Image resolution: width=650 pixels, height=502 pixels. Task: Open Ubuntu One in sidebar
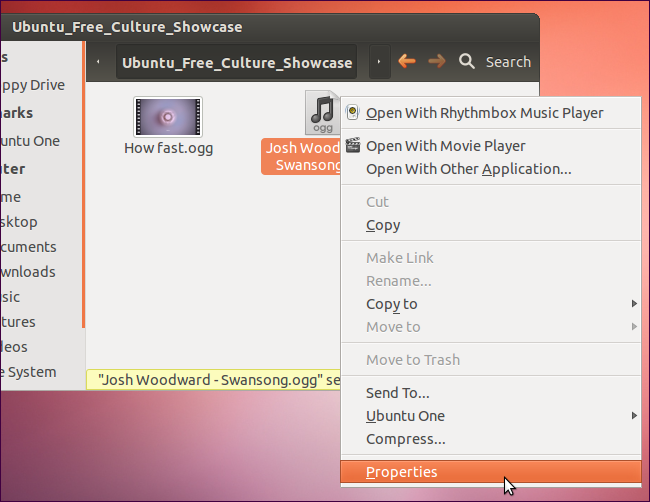30,141
